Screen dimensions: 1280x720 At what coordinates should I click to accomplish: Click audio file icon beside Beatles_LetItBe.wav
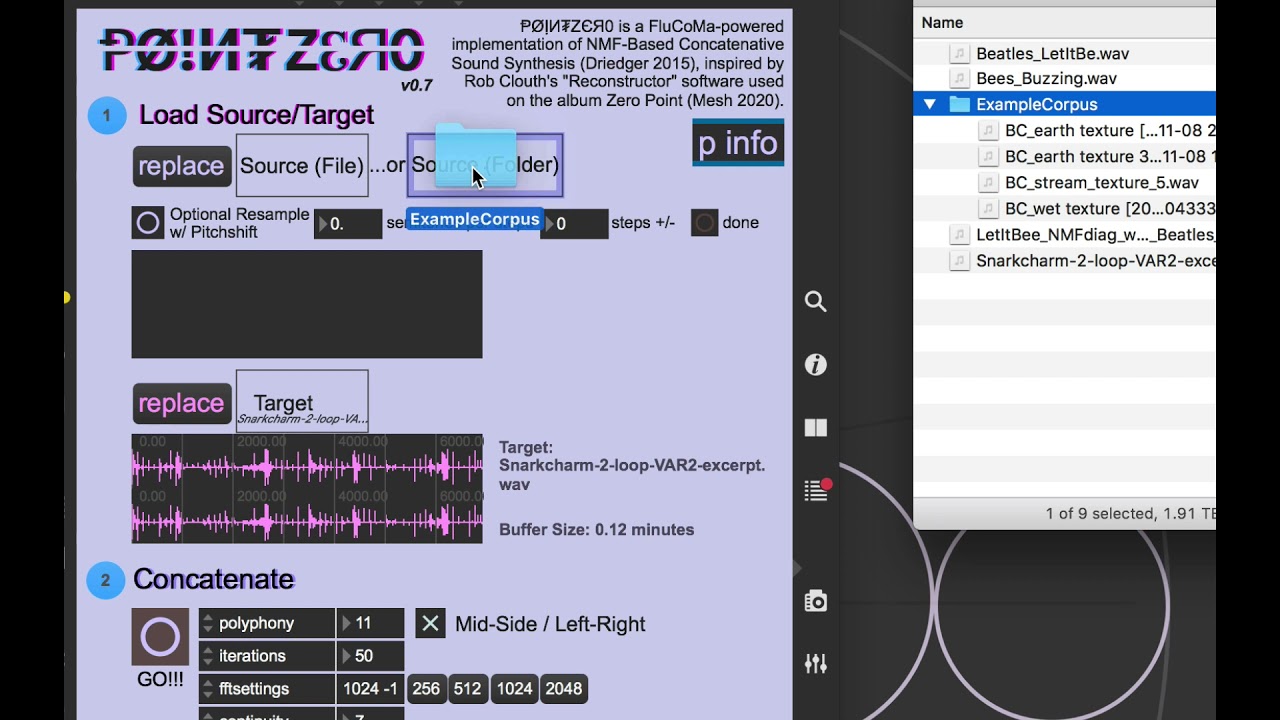[x=959, y=53]
